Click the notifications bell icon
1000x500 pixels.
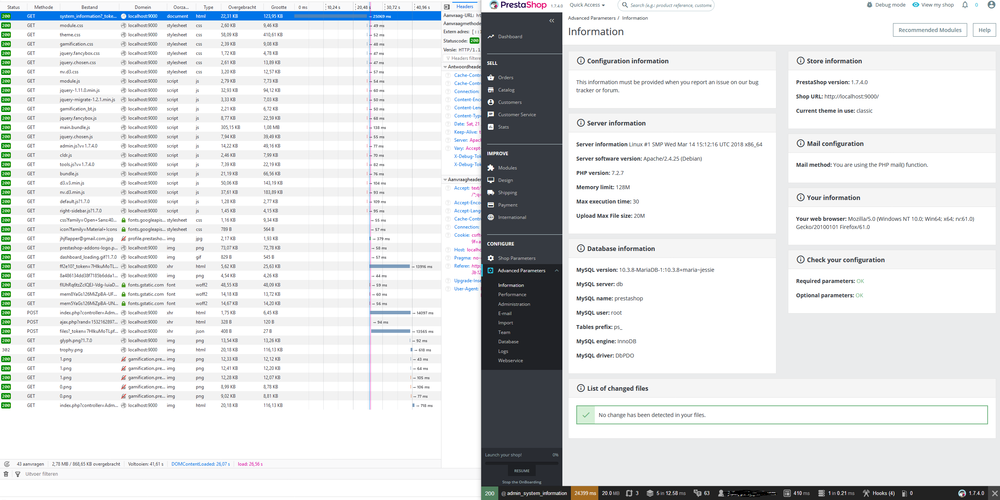coord(965,4)
